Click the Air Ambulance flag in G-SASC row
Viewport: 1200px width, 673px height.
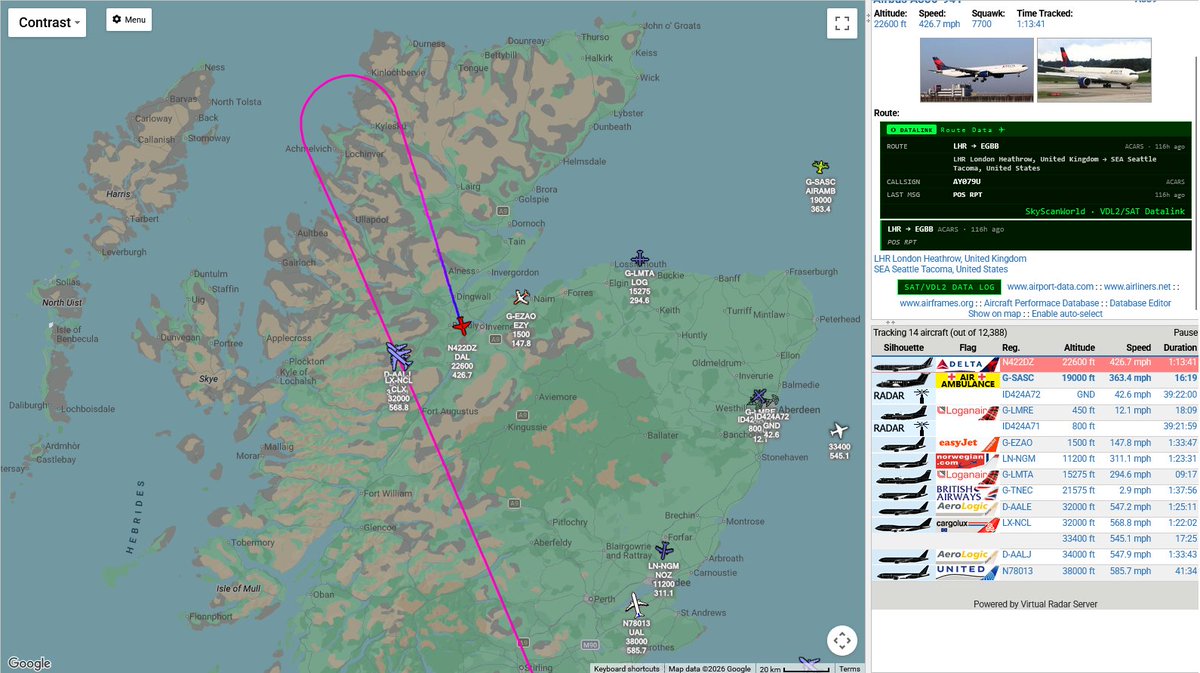967,380
